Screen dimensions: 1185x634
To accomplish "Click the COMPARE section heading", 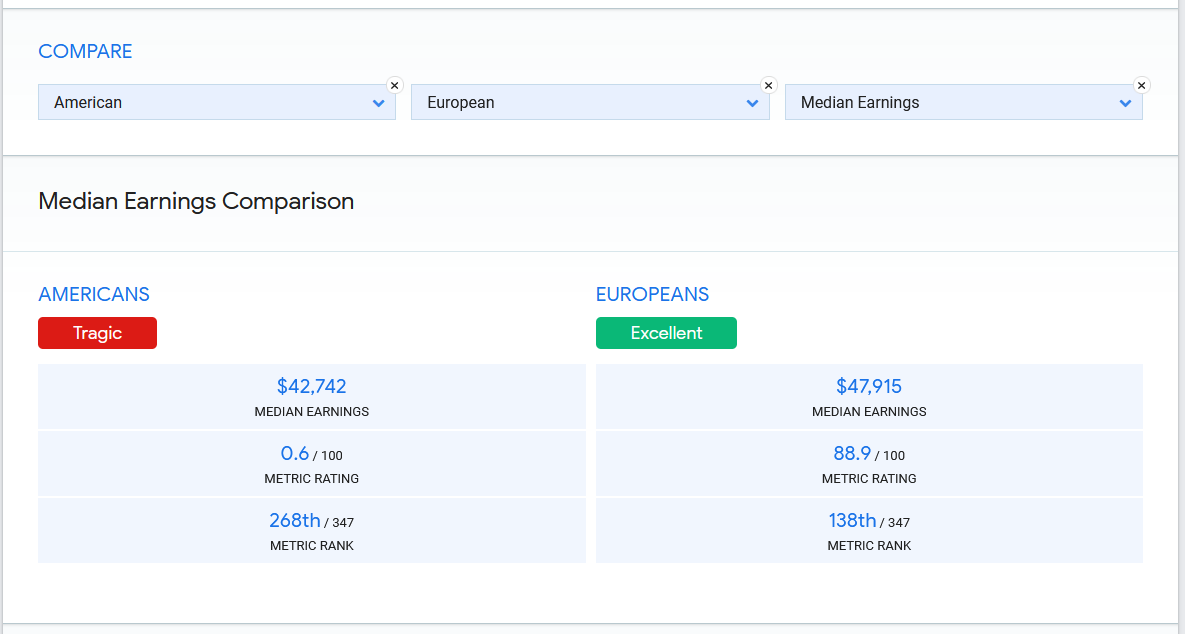I will [85, 51].
